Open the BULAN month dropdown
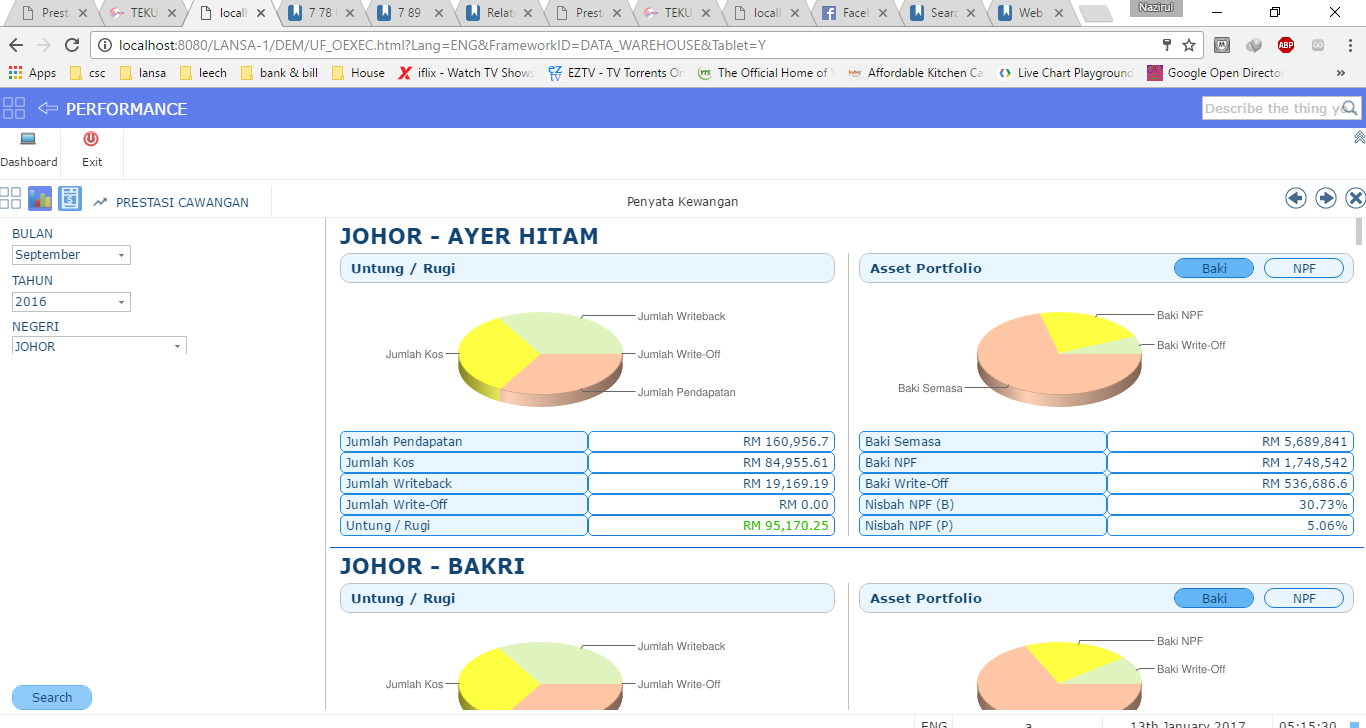Image resolution: width=1366 pixels, height=728 pixels. pyautogui.click(x=71, y=255)
